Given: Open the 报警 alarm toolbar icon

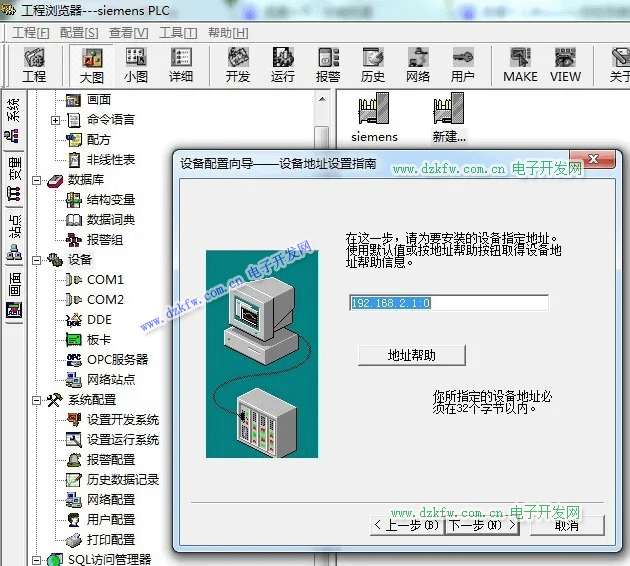Looking at the screenshot, I should (328, 65).
